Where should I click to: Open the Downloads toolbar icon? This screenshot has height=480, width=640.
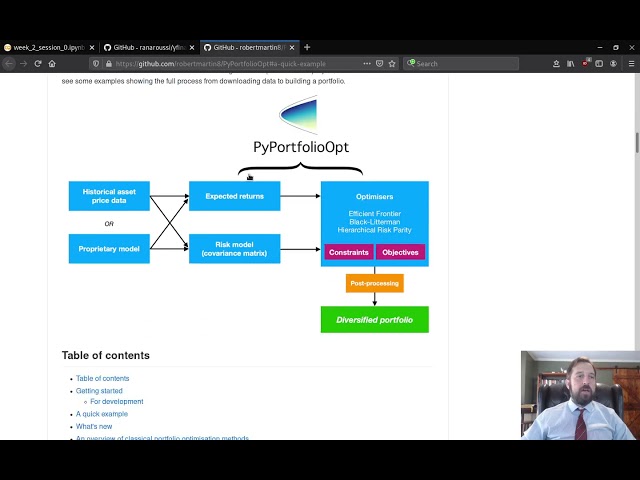556,64
